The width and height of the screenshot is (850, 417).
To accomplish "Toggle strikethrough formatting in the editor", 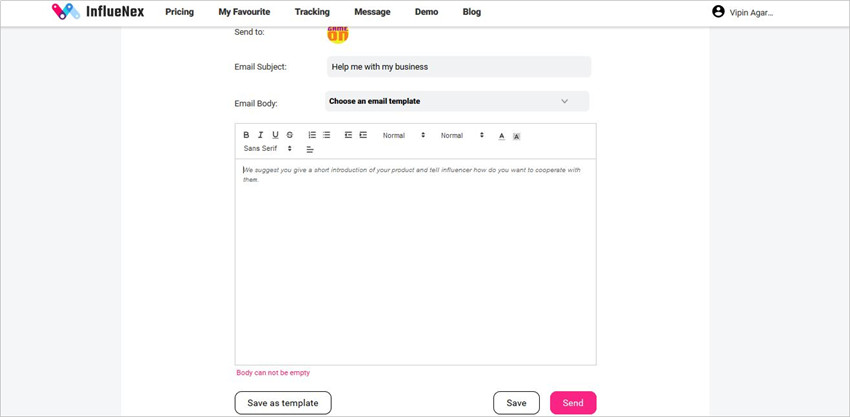I will [289, 135].
